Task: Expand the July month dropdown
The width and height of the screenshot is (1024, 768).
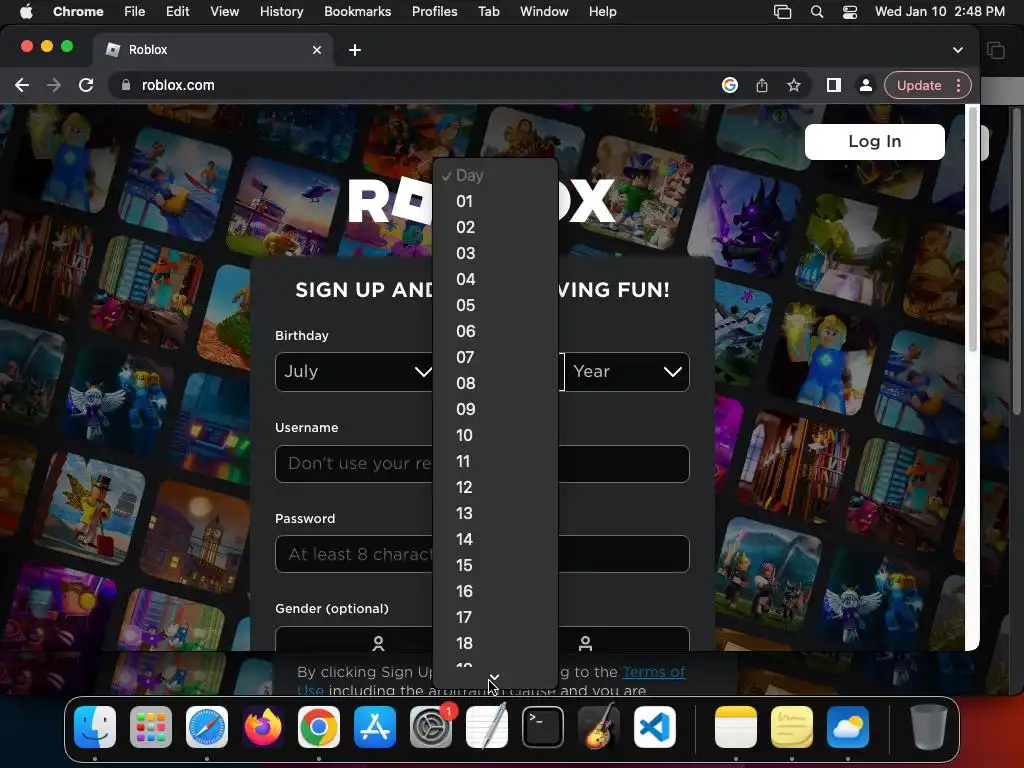Action: tap(354, 372)
